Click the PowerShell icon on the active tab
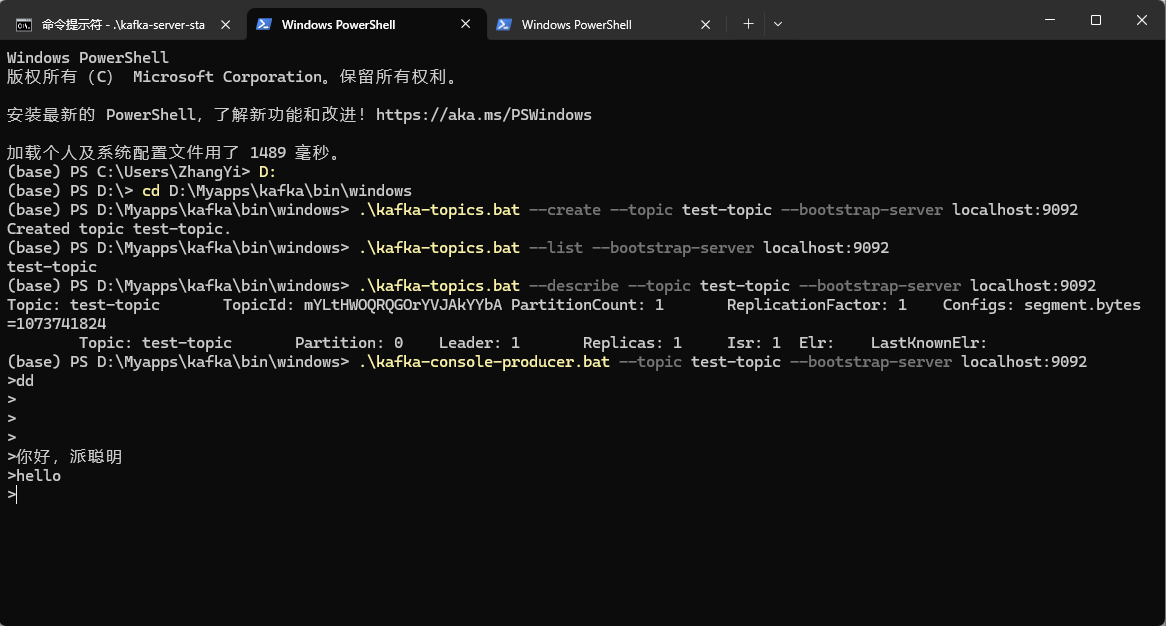 [263, 25]
